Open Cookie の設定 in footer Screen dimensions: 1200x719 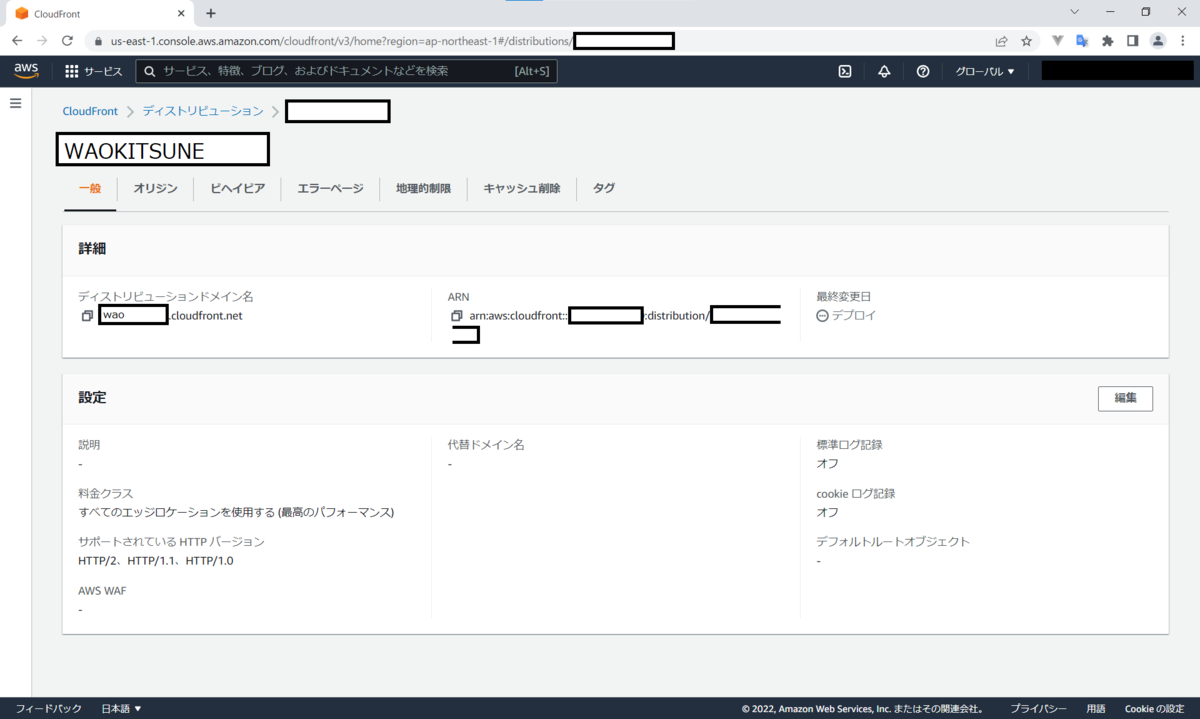[x=1155, y=709]
